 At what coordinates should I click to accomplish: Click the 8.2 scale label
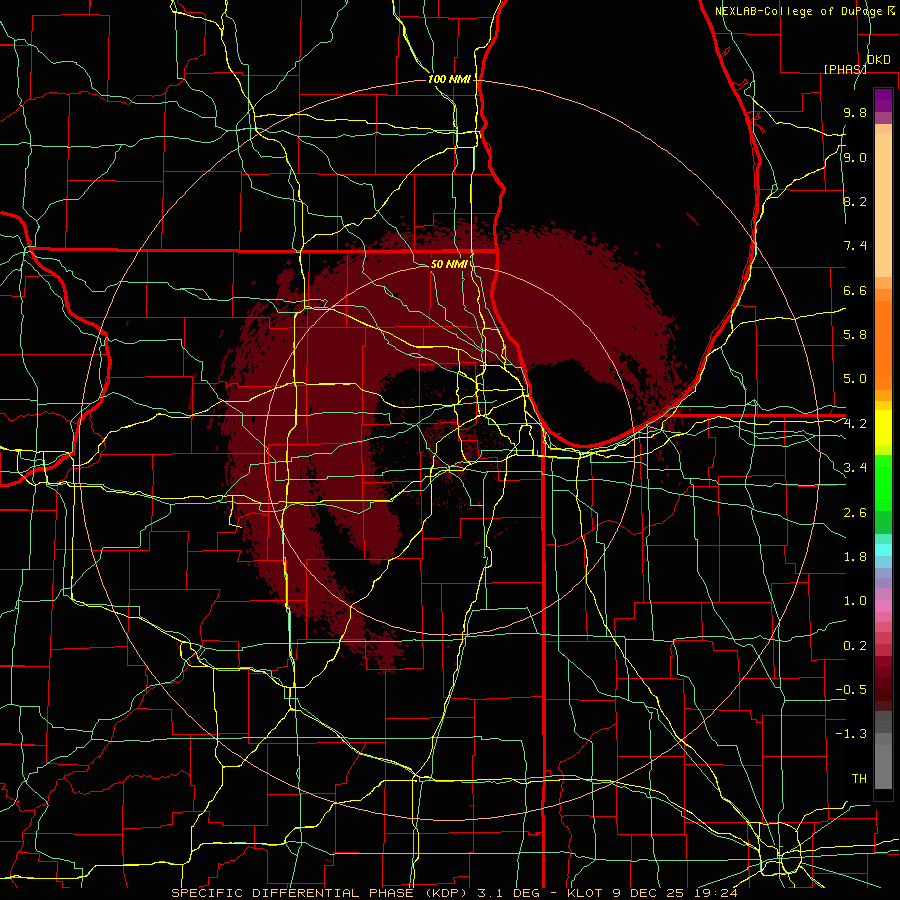pyautogui.click(x=855, y=201)
